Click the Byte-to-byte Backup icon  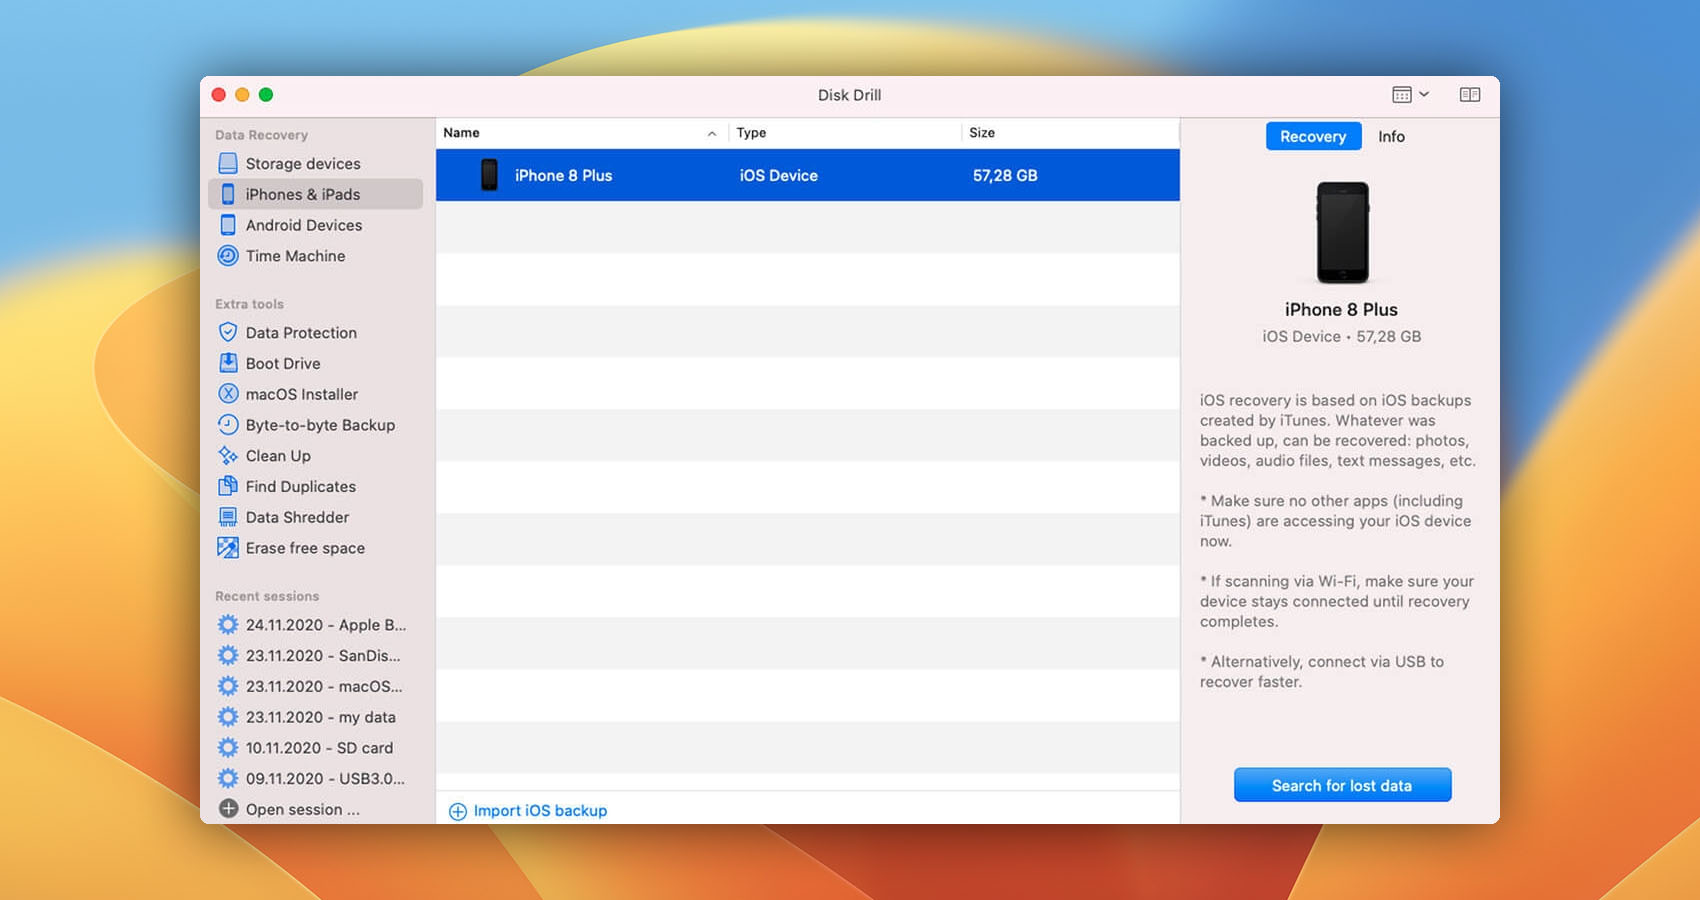coord(228,425)
